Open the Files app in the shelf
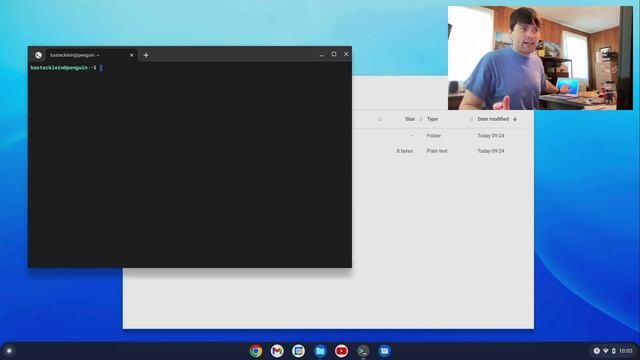The height and width of the screenshot is (360, 640). [320, 351]
